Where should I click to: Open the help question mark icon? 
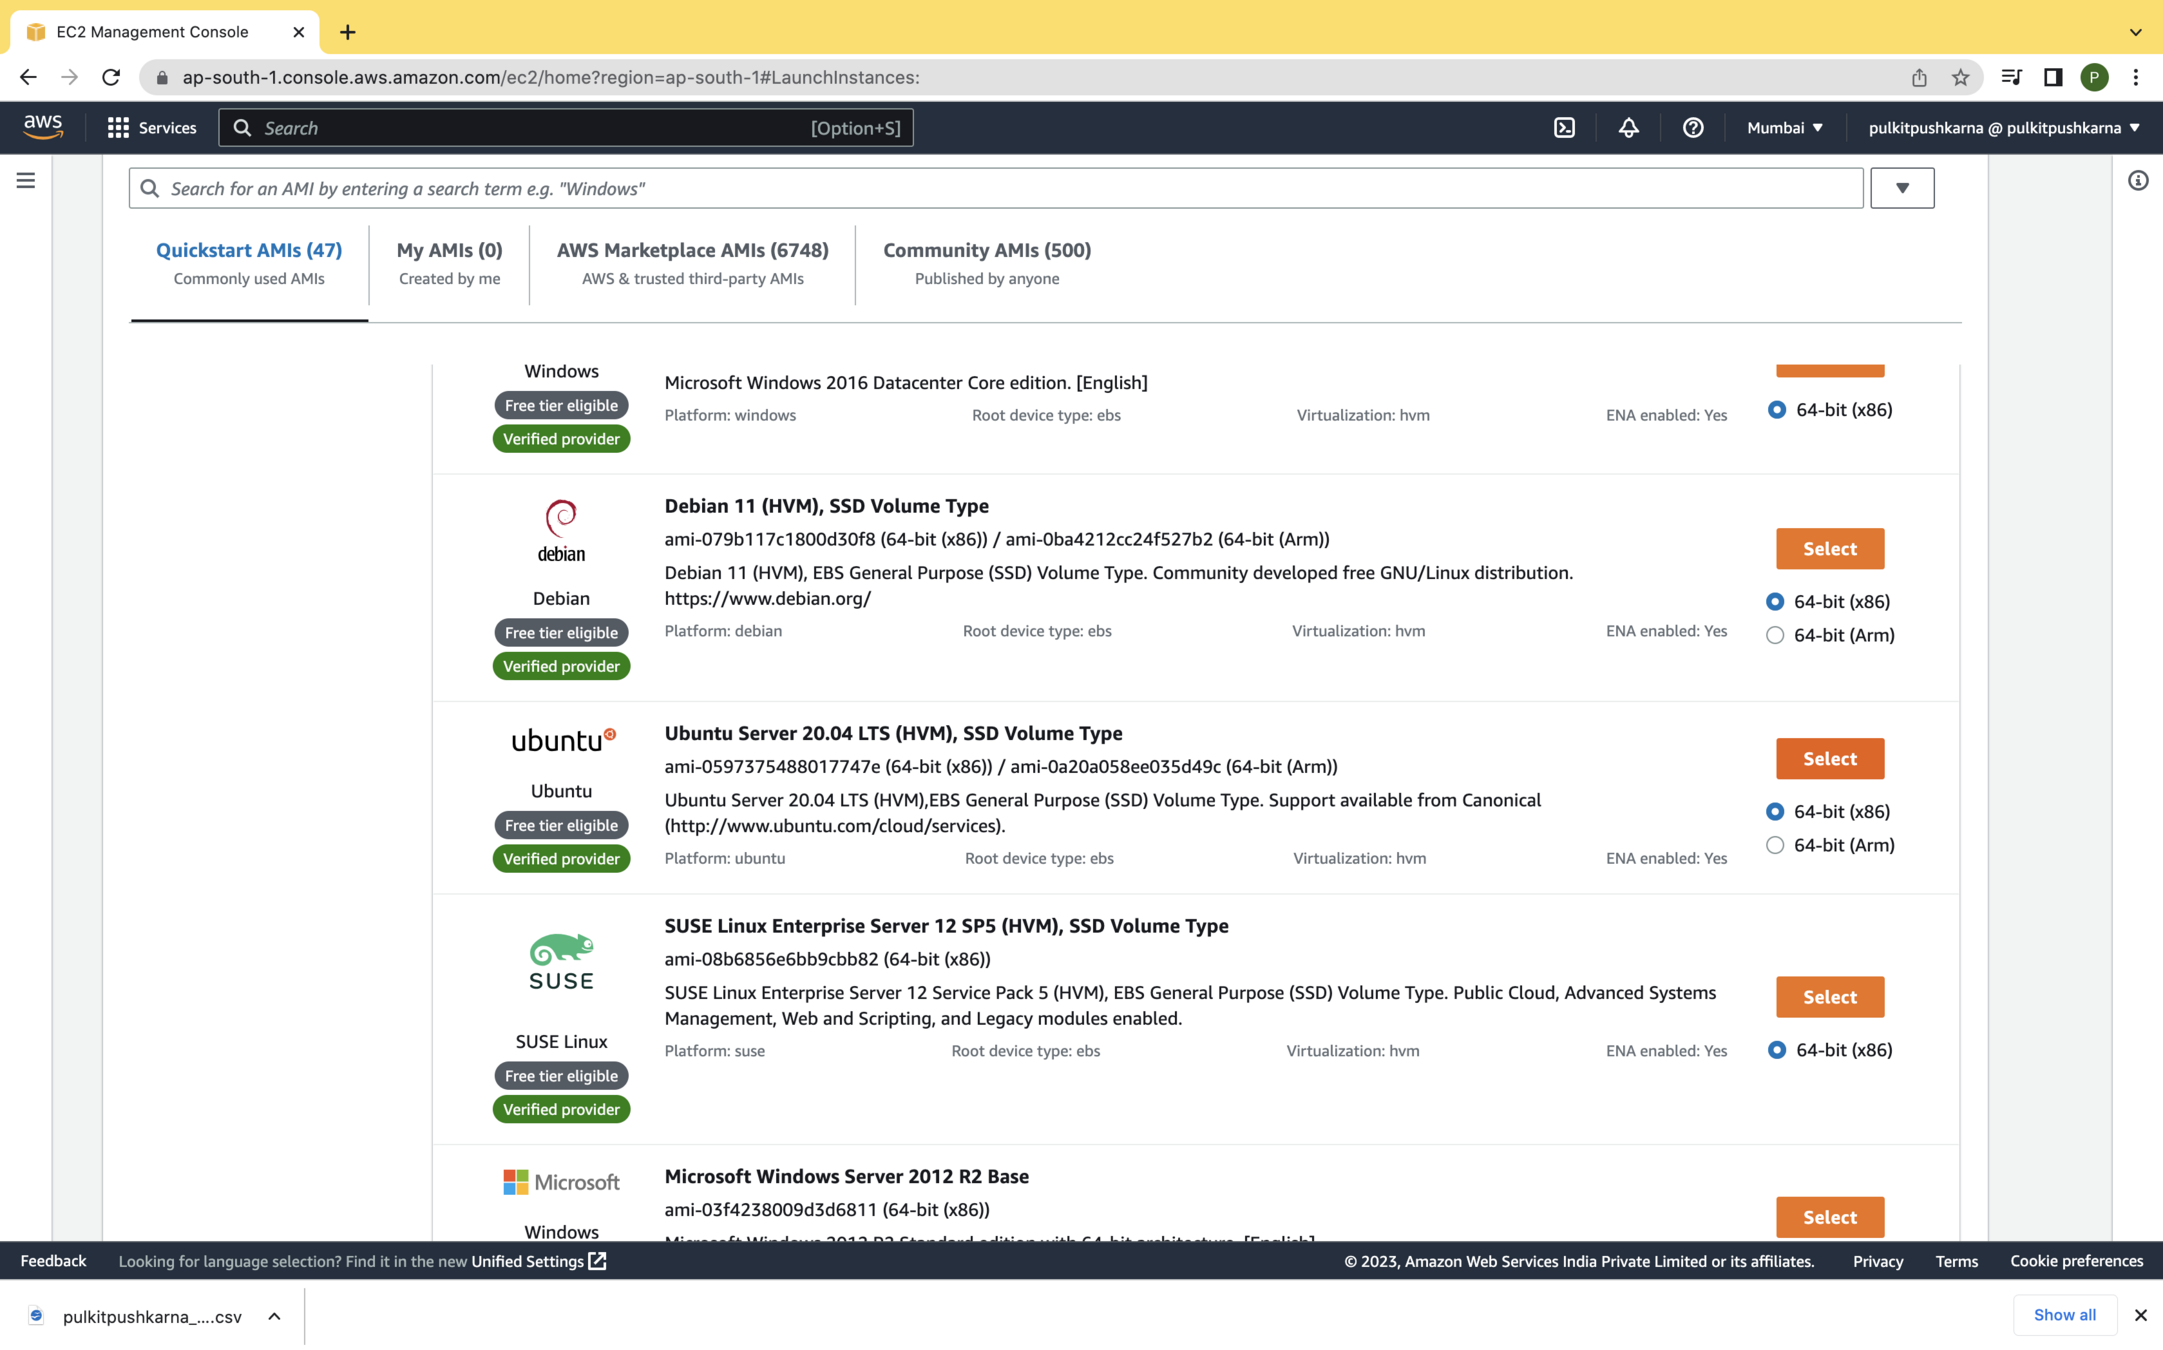1692,128
